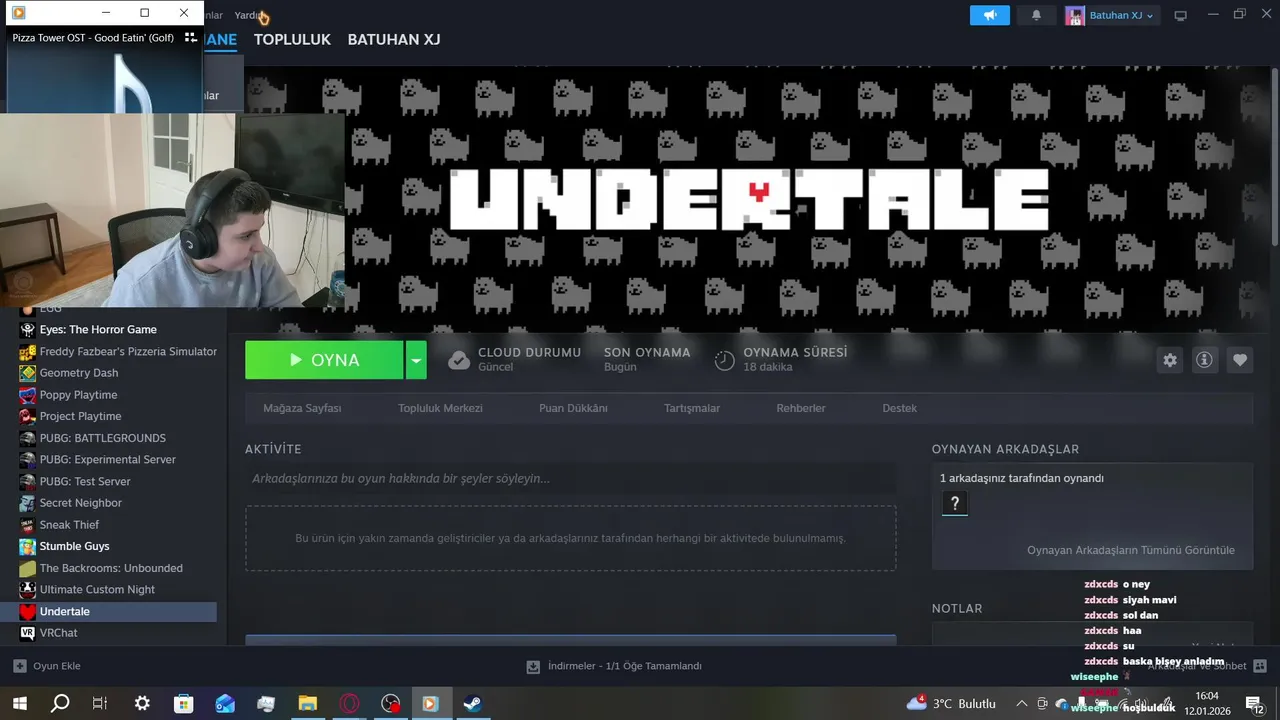Click the activity comment input field
This screenshot has height=720, width=1280.
point(570,479)
